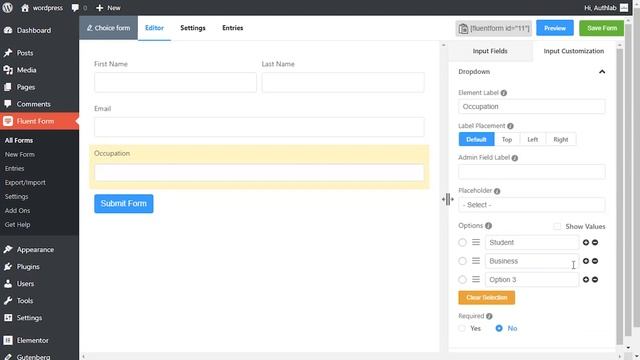Remove Option 3 with minus icon
The width and height of the screenshot is (640, 360).
595,280
